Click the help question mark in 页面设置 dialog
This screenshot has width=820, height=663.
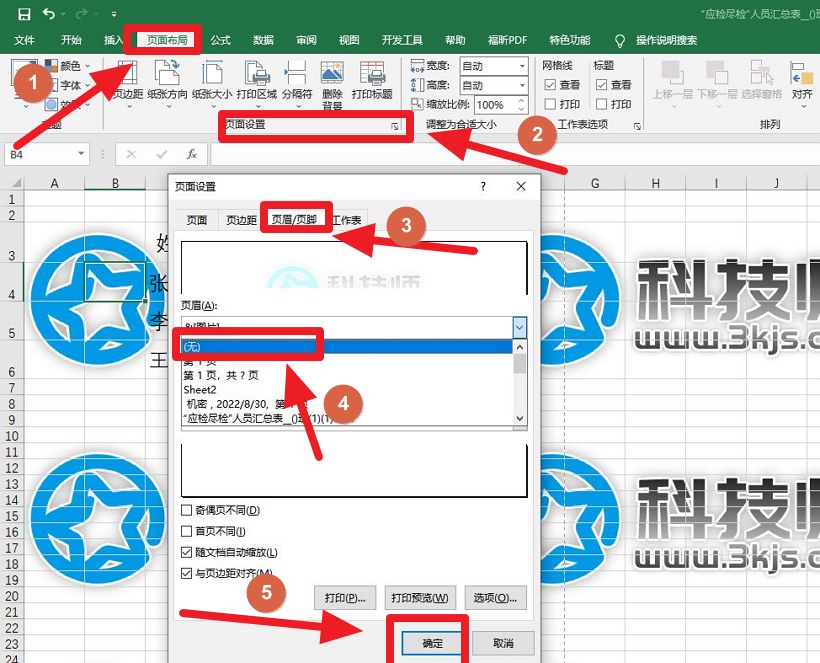pos(483,186)
